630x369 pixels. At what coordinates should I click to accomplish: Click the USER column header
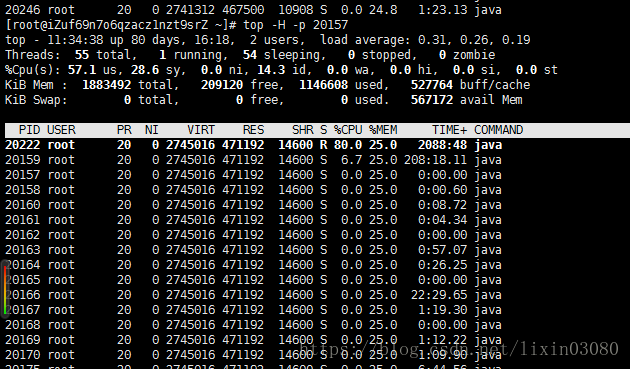(x=61, y=130)
